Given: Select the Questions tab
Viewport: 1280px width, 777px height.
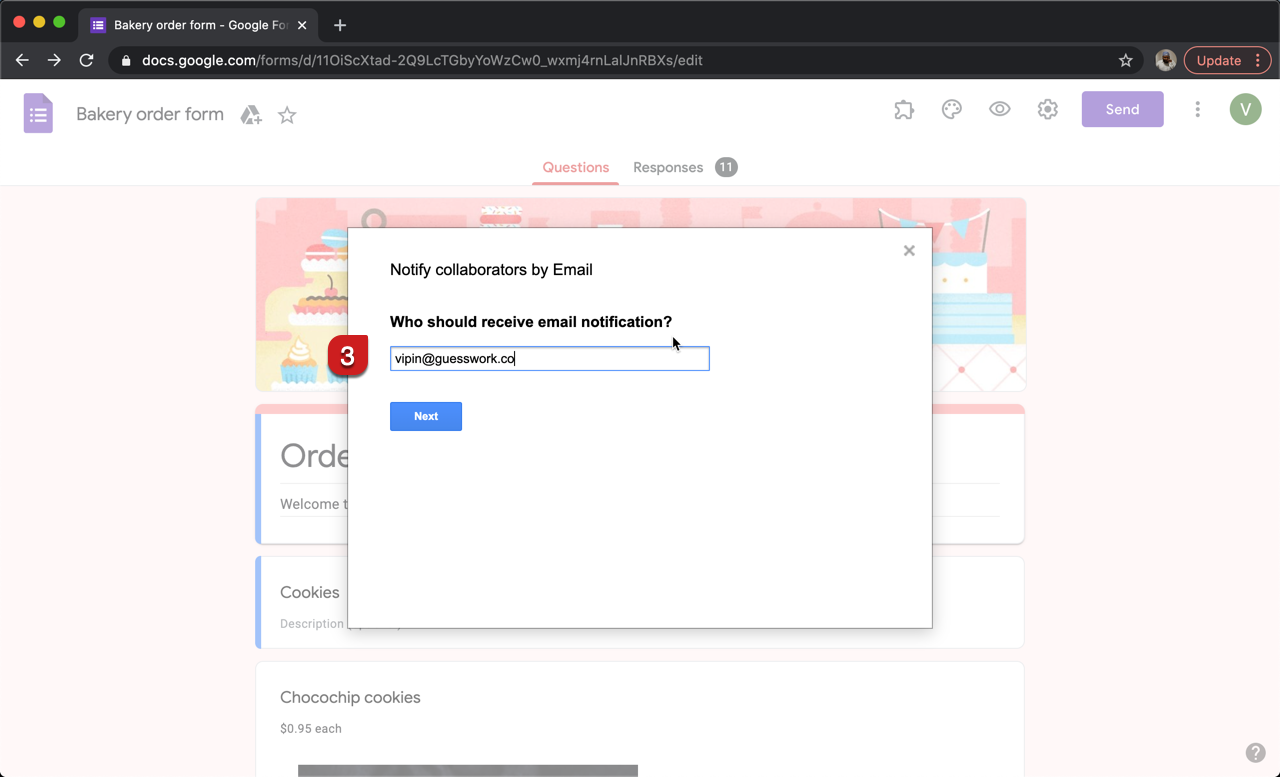Looking at the screenshot, I should point(575,167).
